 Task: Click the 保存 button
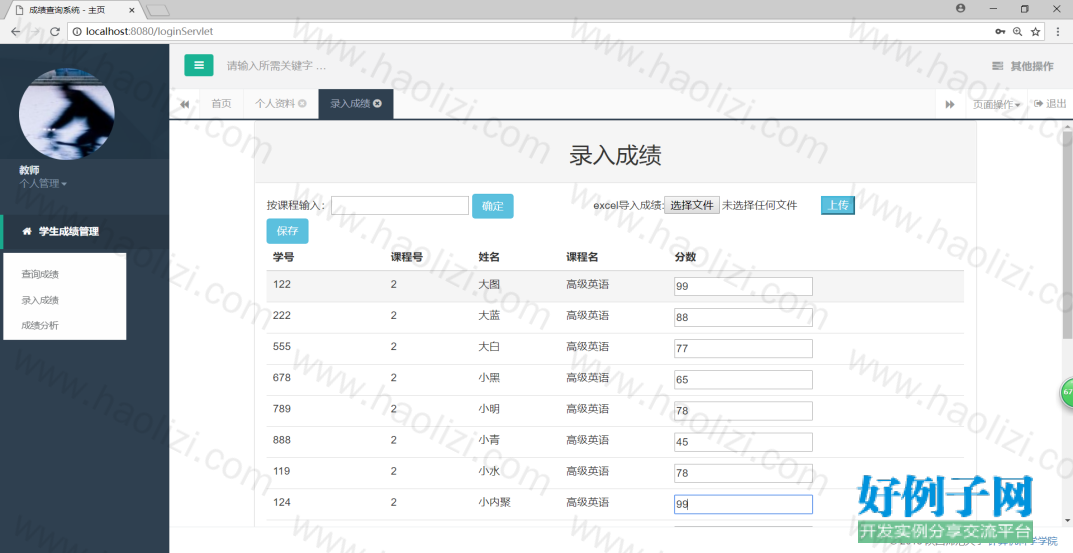click(287, 231)
